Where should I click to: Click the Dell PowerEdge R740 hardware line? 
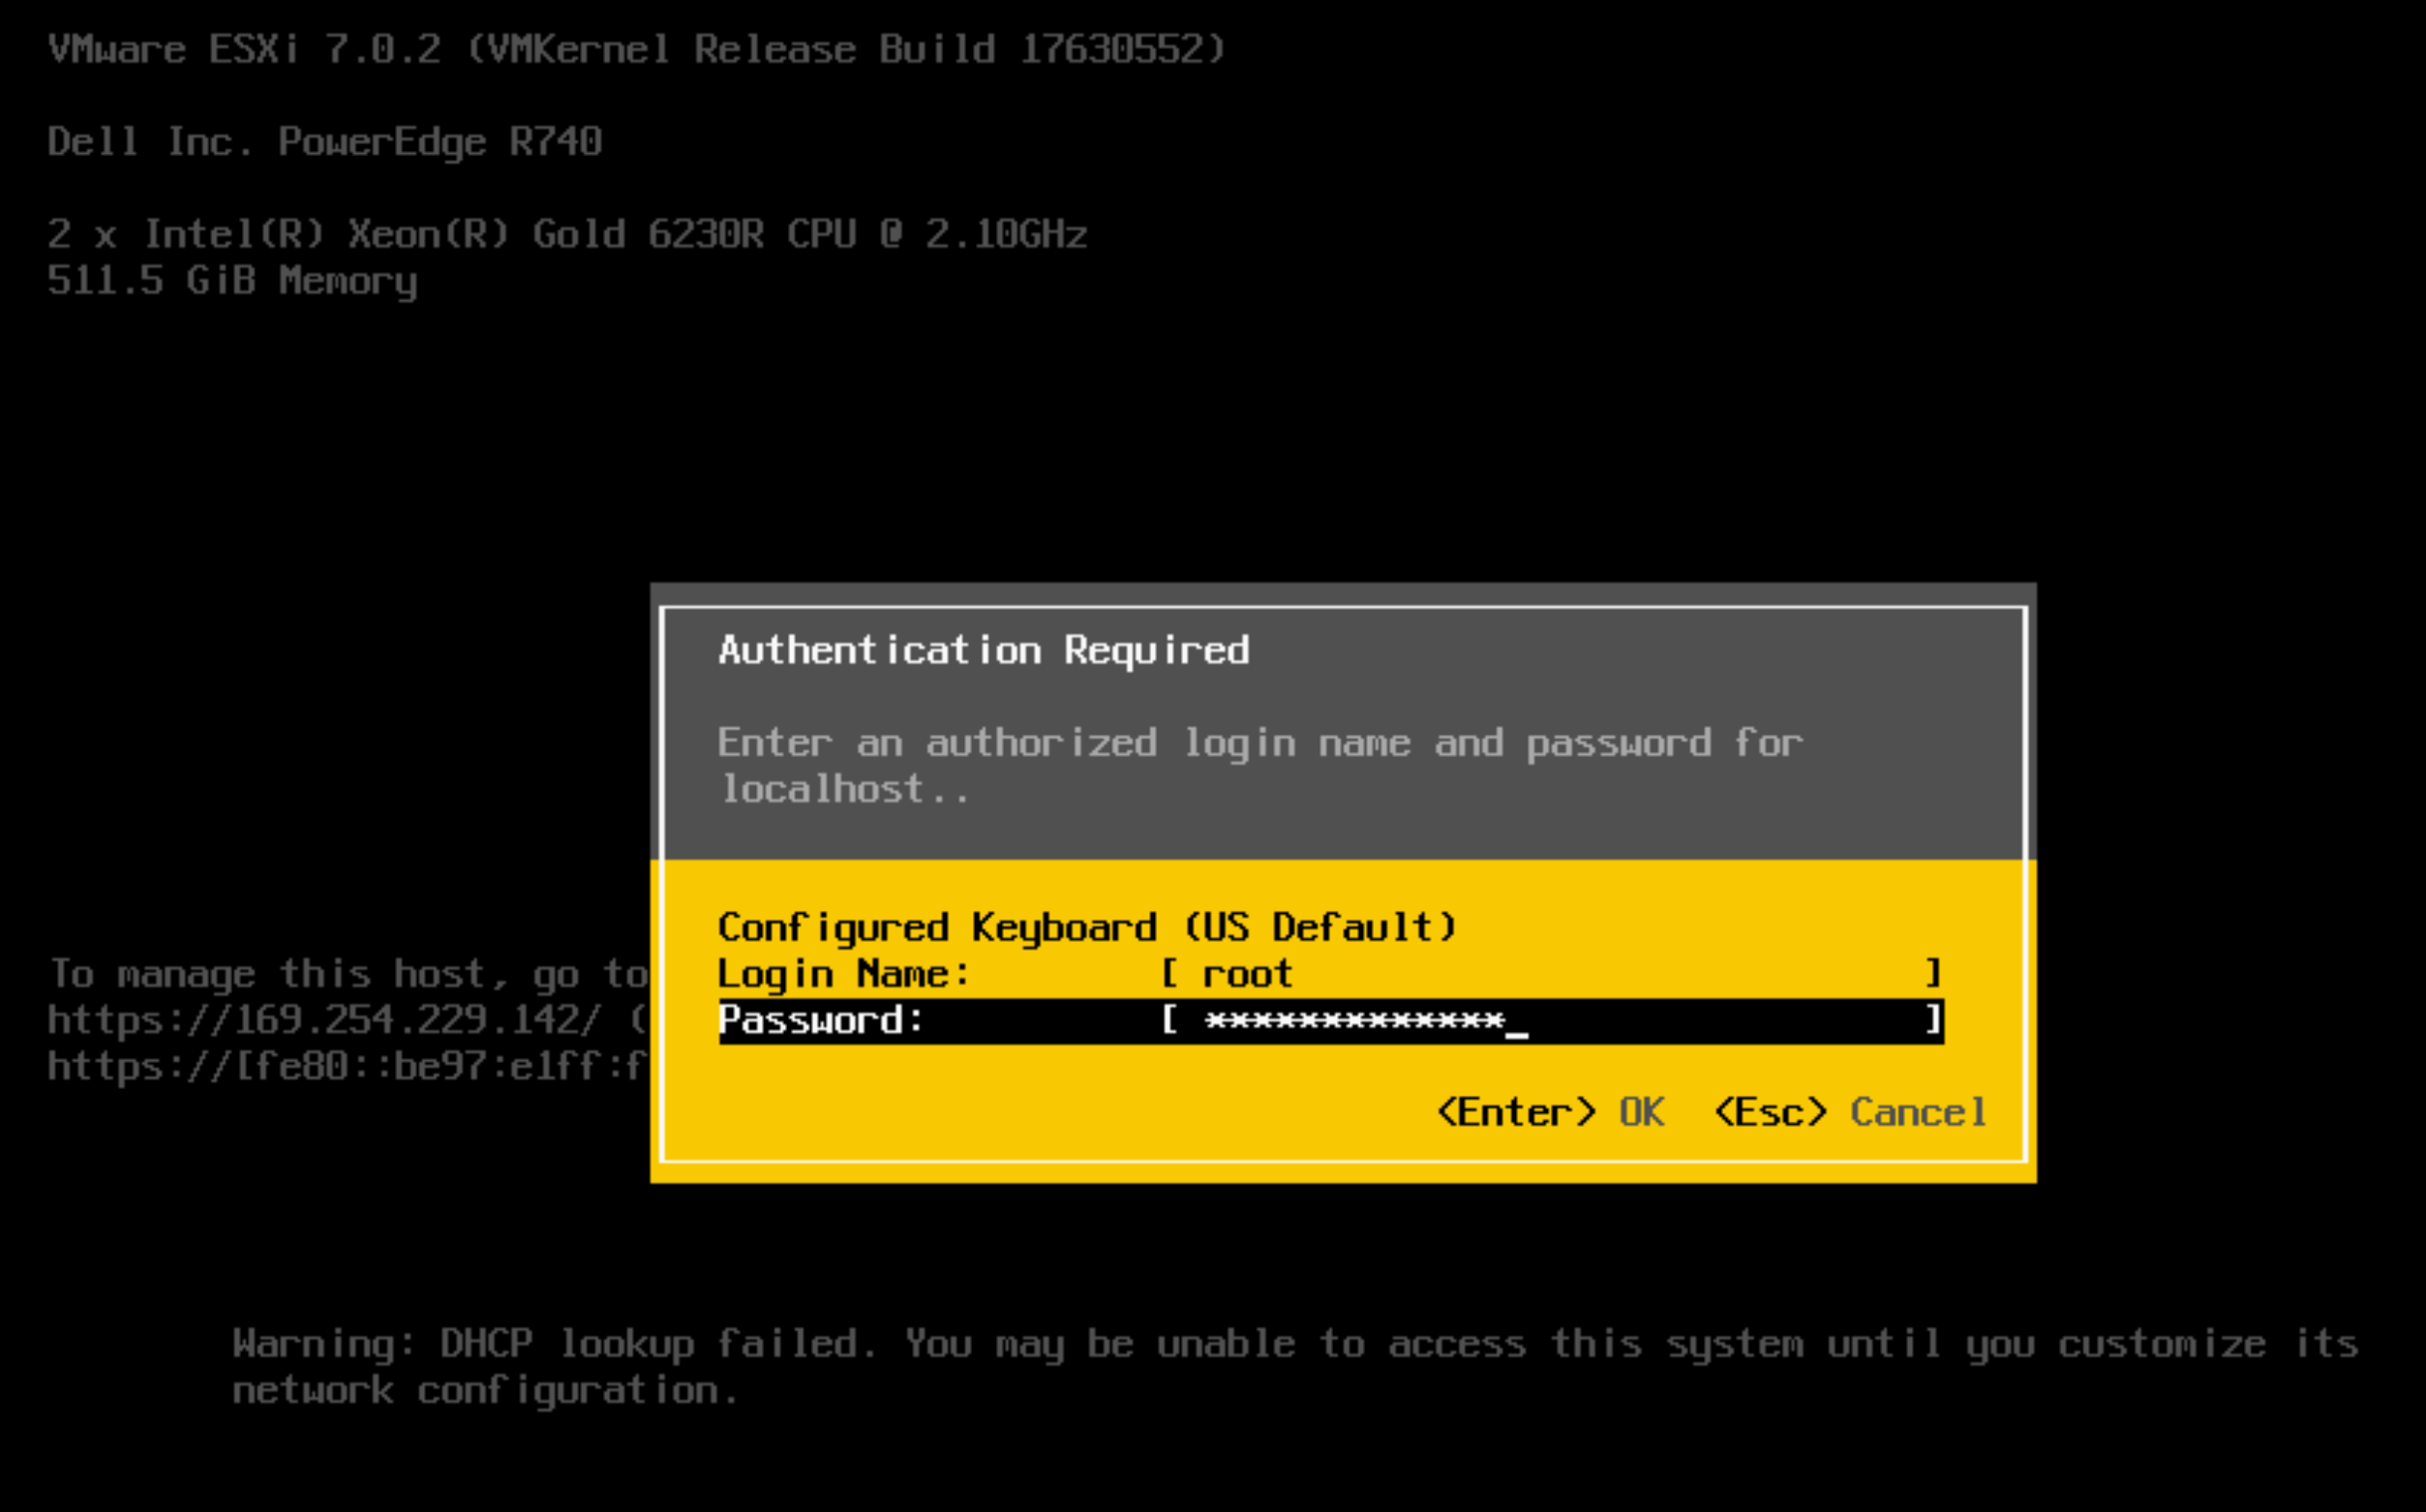(x=324, y=141)
